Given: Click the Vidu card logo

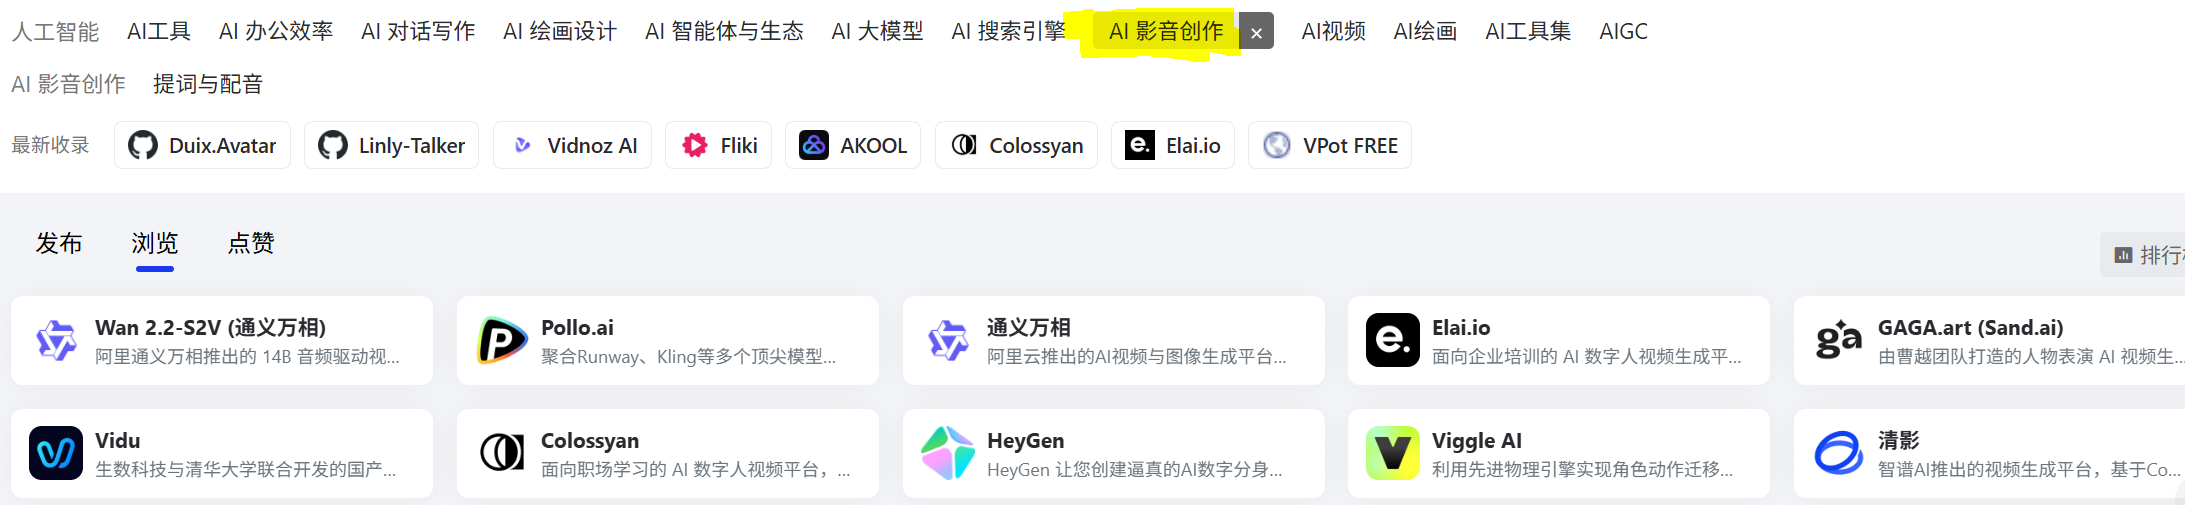Looking at the screenshot, I should tap(56, 453).
